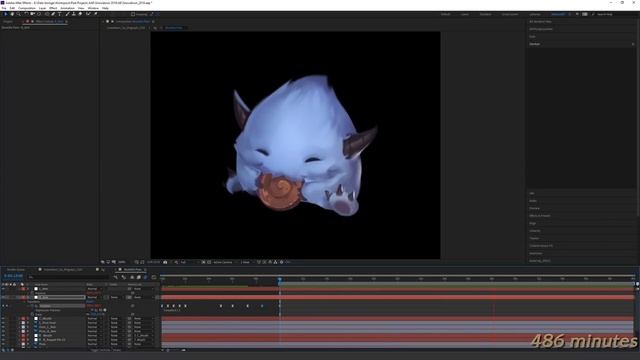The width and height of the screenshot is (640, 360).
Task: Select the Clone Stamp tool
Action: point(74,14)
